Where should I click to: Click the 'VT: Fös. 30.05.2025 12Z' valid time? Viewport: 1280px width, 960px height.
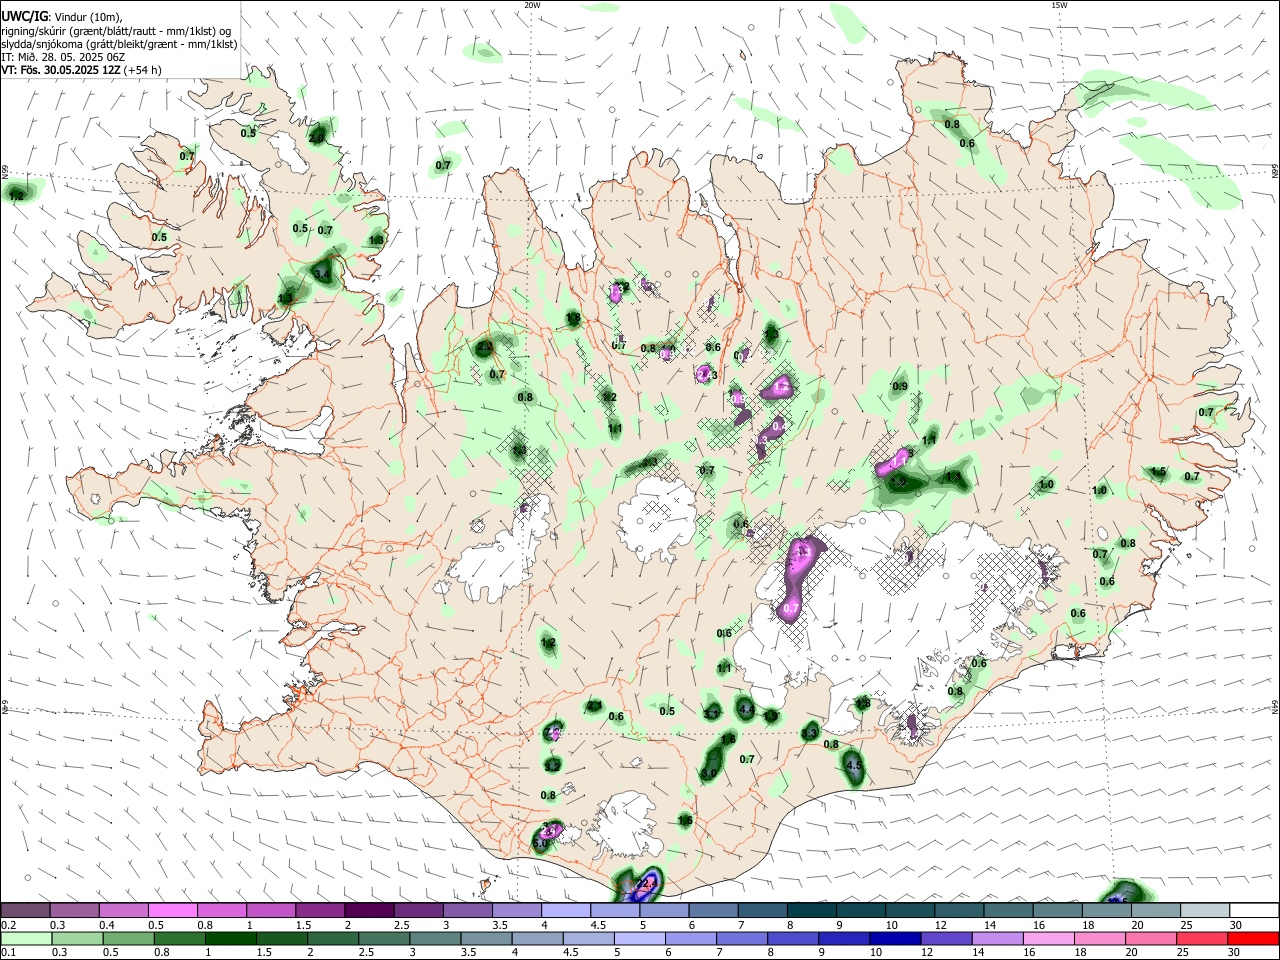pyautogui.click(x=61, y=71)
